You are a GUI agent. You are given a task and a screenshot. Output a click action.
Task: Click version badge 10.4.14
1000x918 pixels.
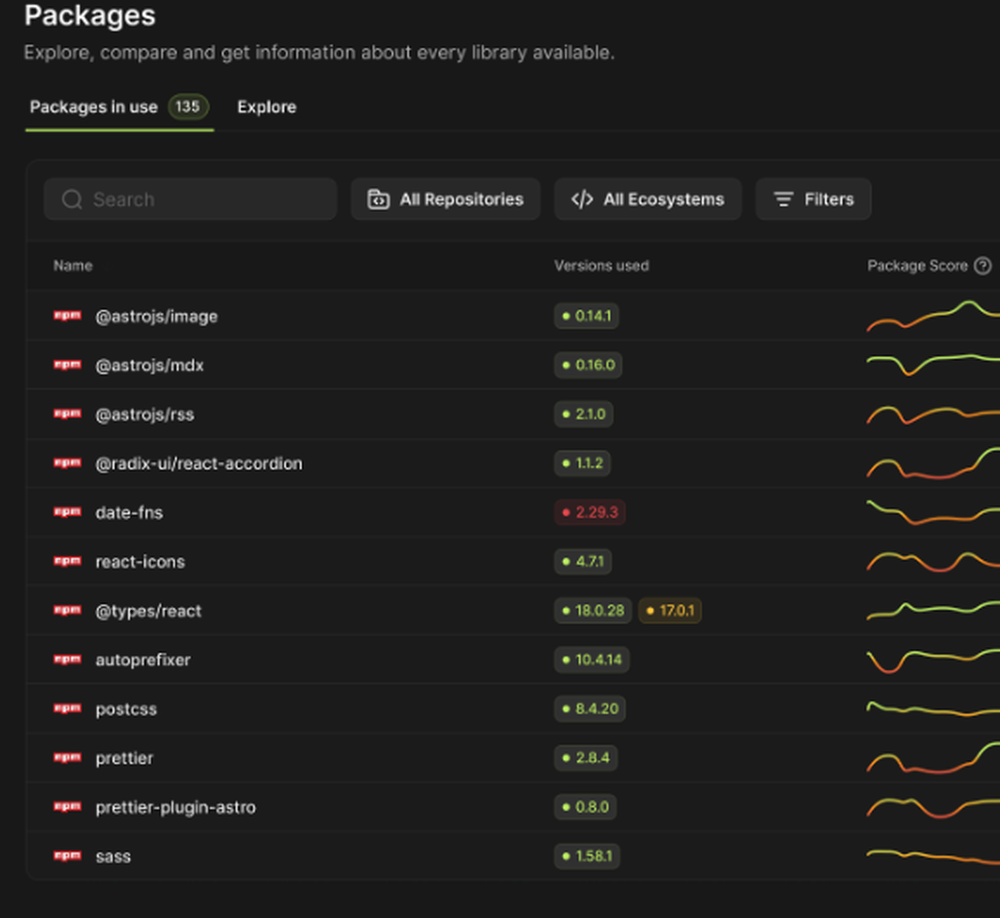[x=592, y=660]
